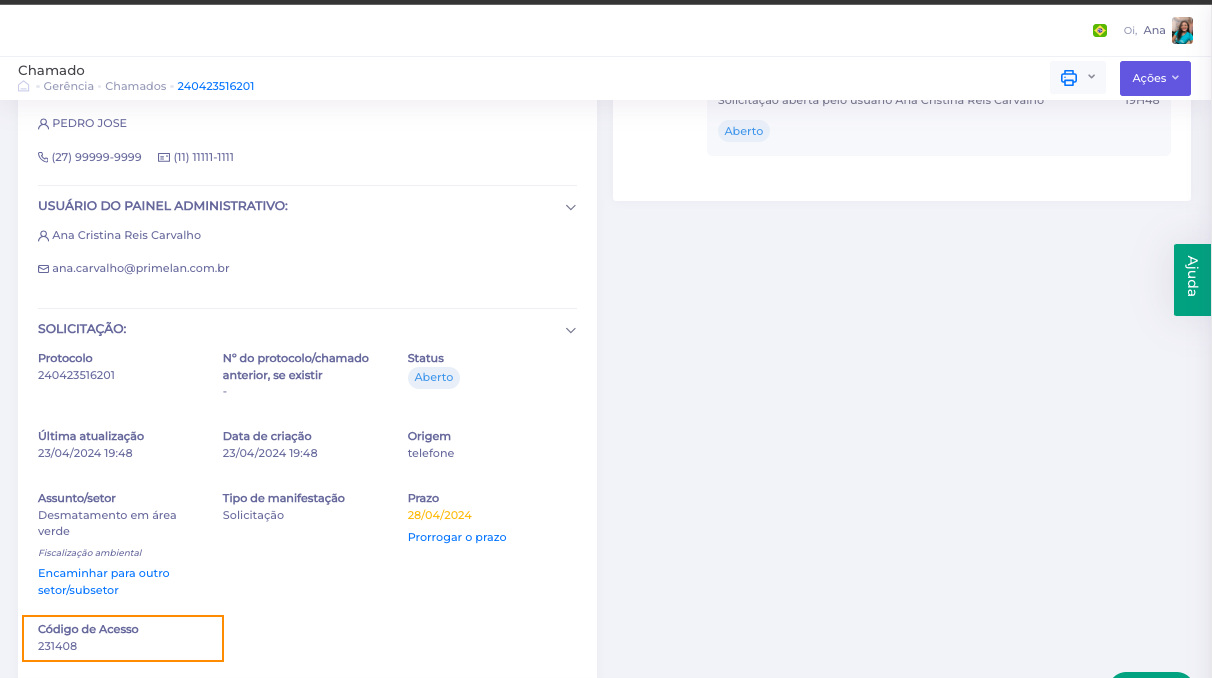Select the access code 231408
Viewport: 1212px width, 678px height.
(x=57, y=646)
